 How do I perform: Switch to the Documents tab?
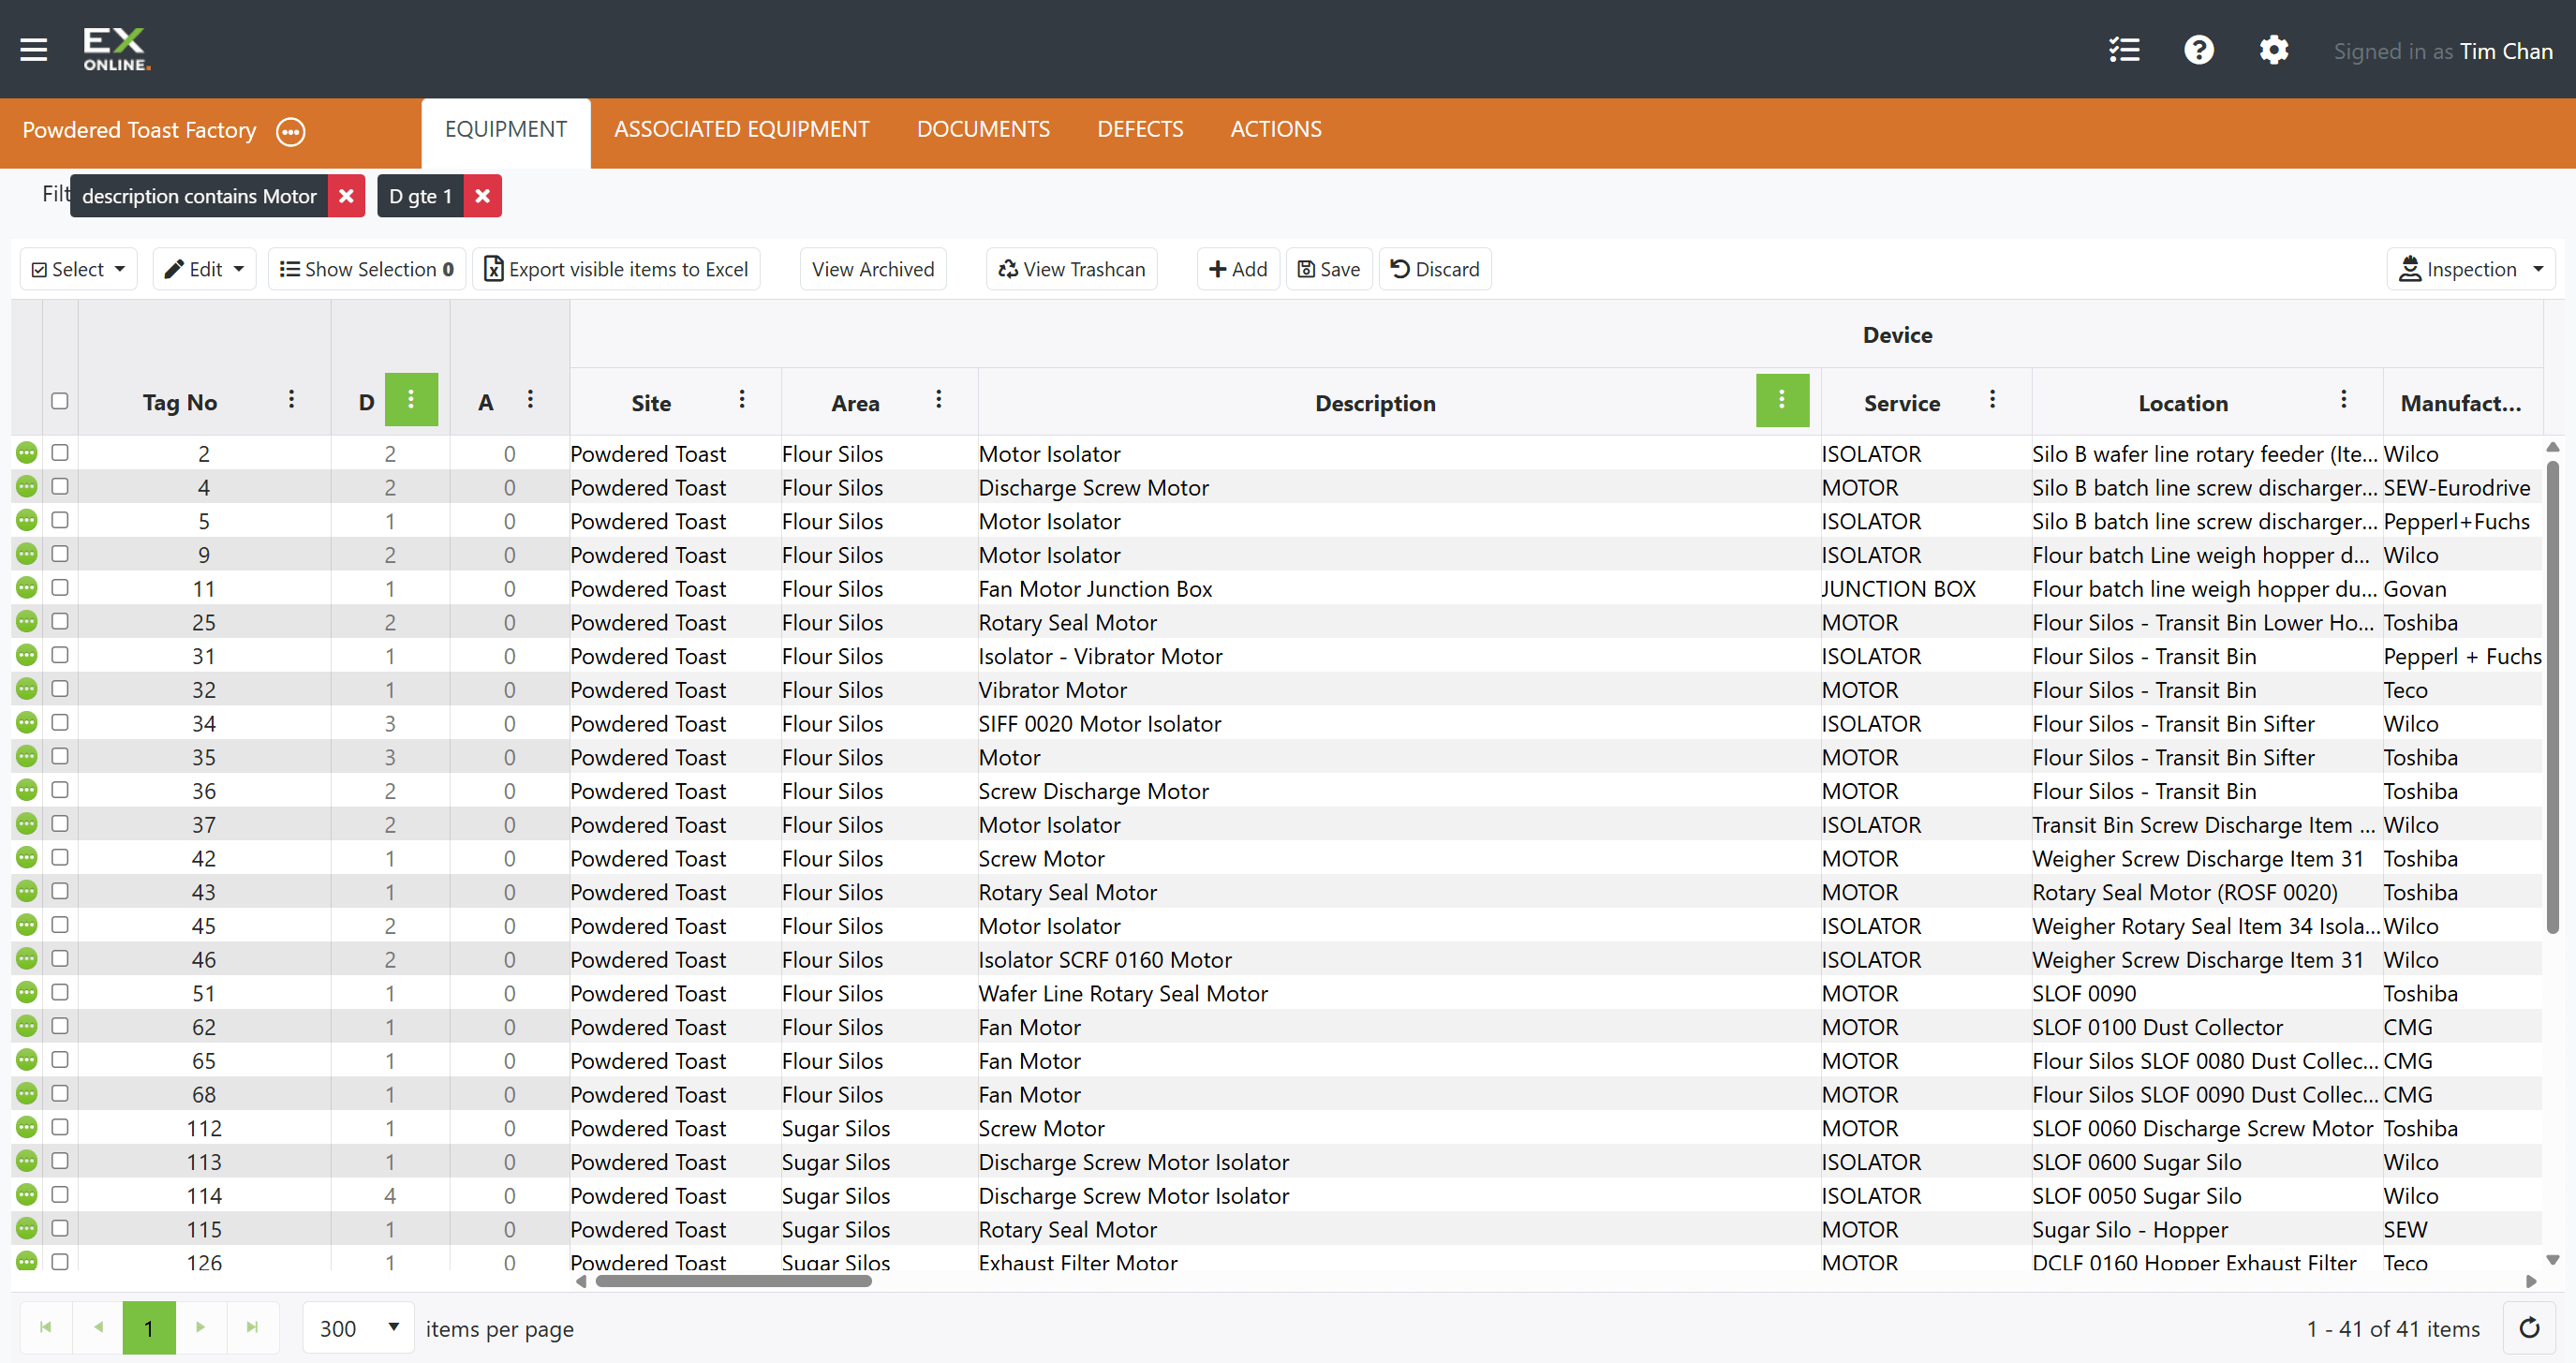click(x=983, y=129)
